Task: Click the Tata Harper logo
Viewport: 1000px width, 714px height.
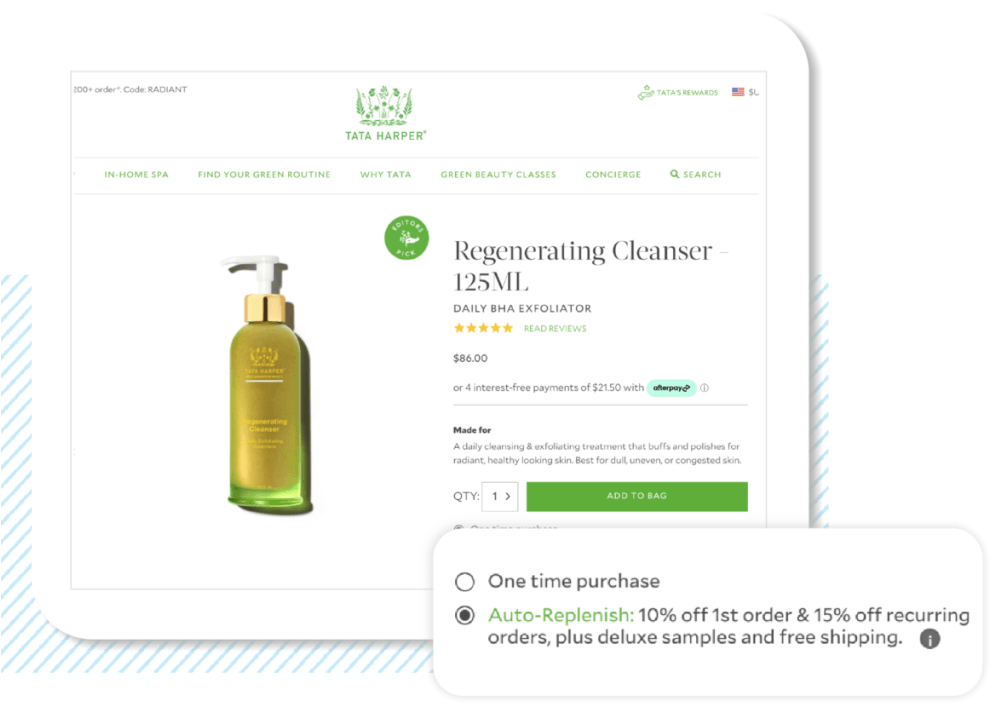Action: tap(385, 113)
